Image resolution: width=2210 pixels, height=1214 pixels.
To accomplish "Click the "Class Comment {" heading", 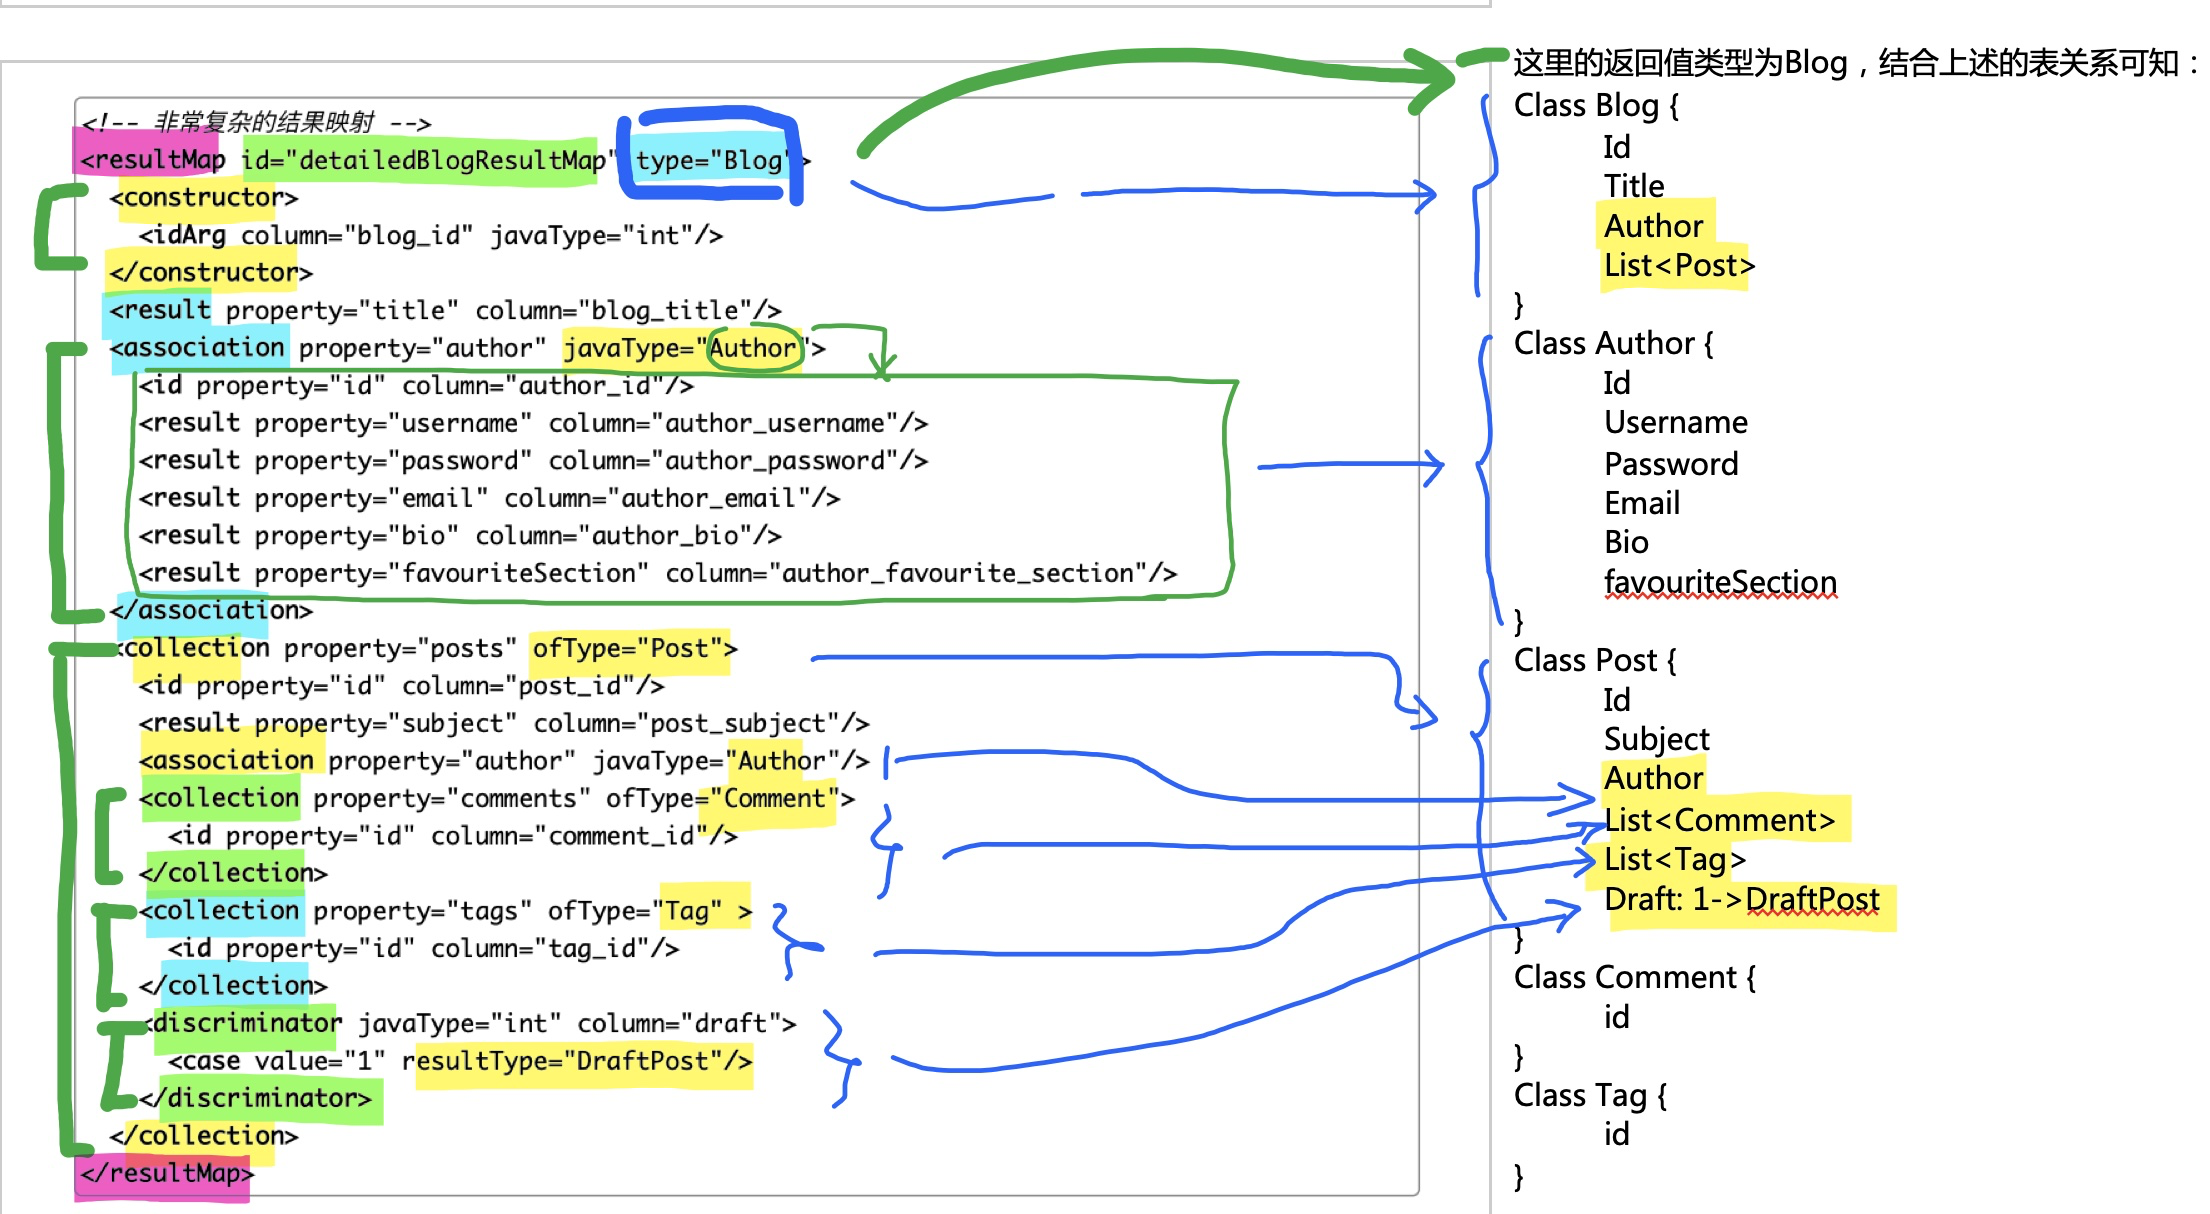I will [1633, 977].
